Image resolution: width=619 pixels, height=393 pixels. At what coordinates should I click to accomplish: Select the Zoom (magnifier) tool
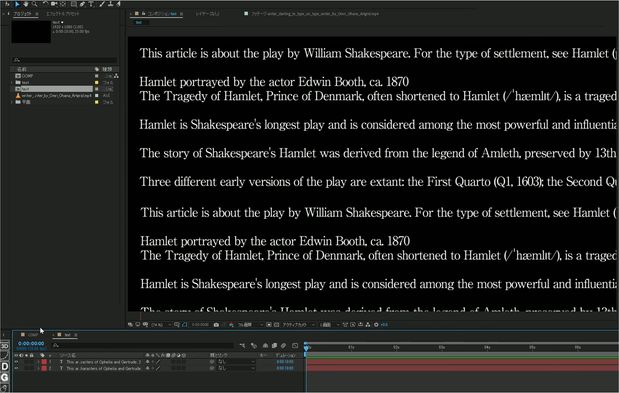click(x=35, y=4)
